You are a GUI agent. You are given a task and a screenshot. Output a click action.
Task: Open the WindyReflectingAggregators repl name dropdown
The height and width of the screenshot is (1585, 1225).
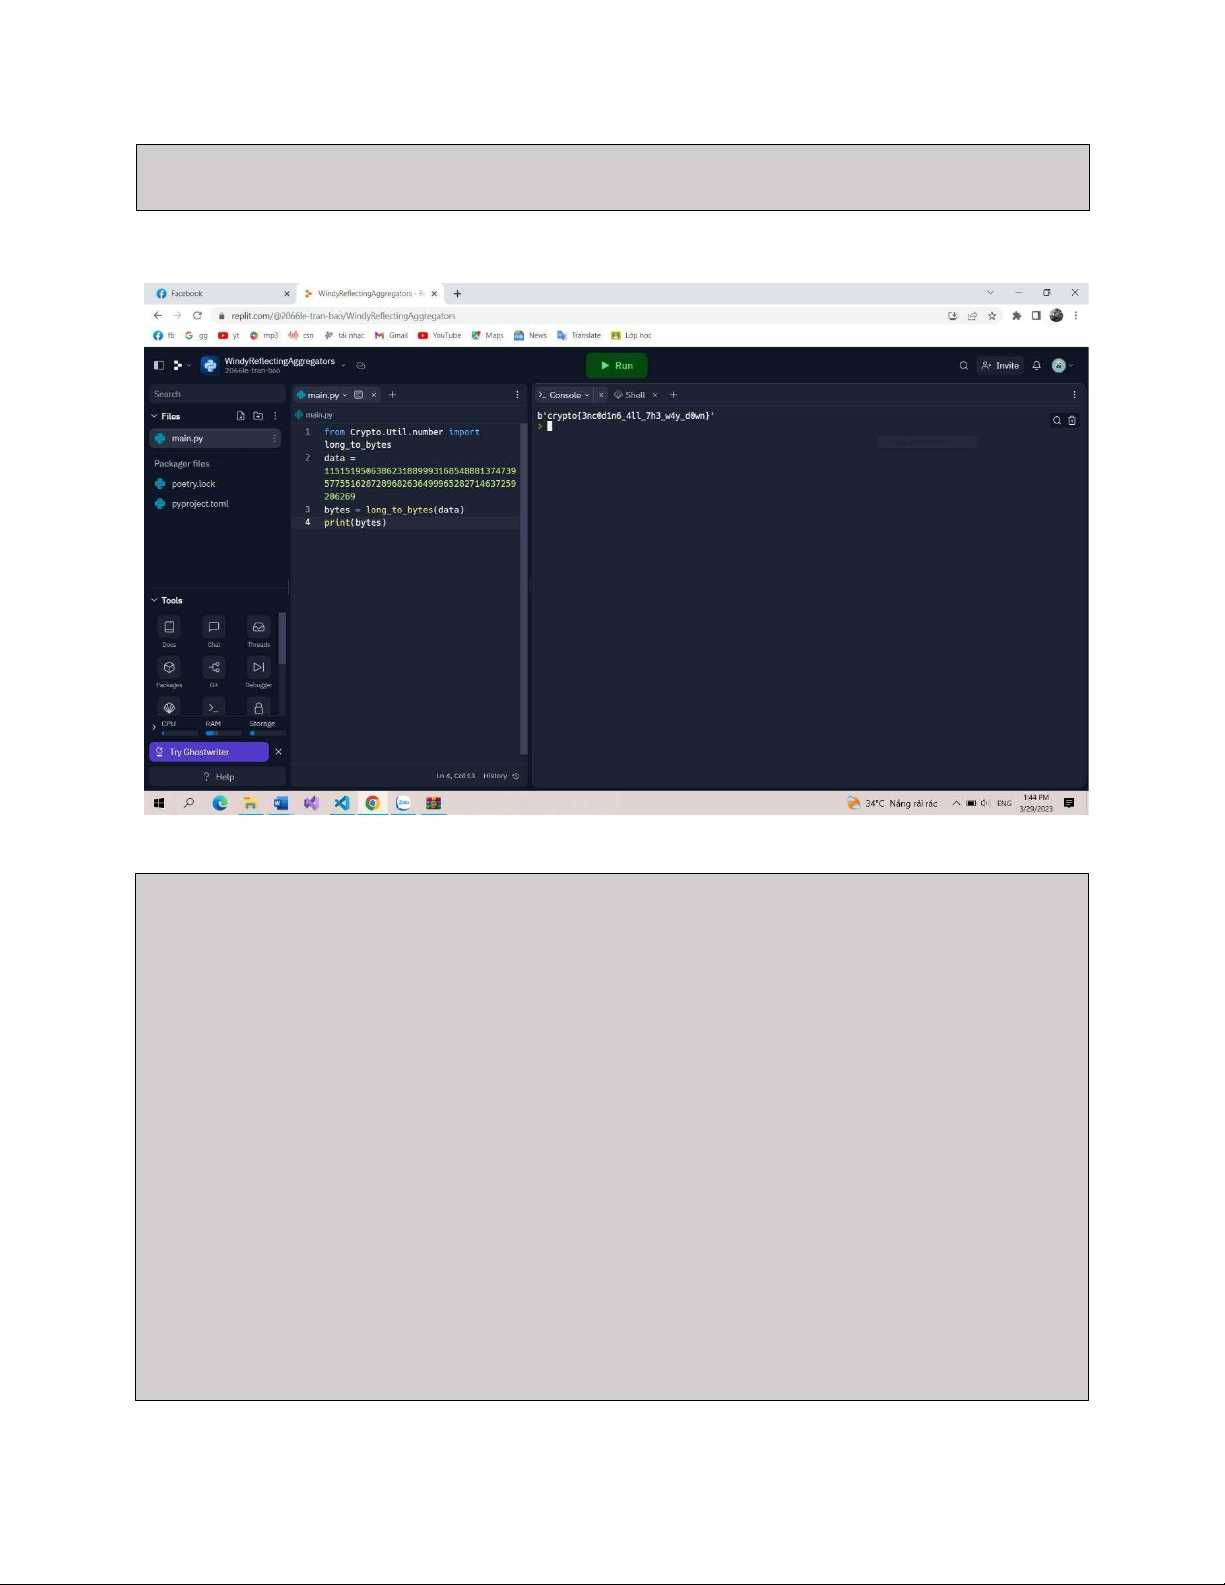(343, 364)
